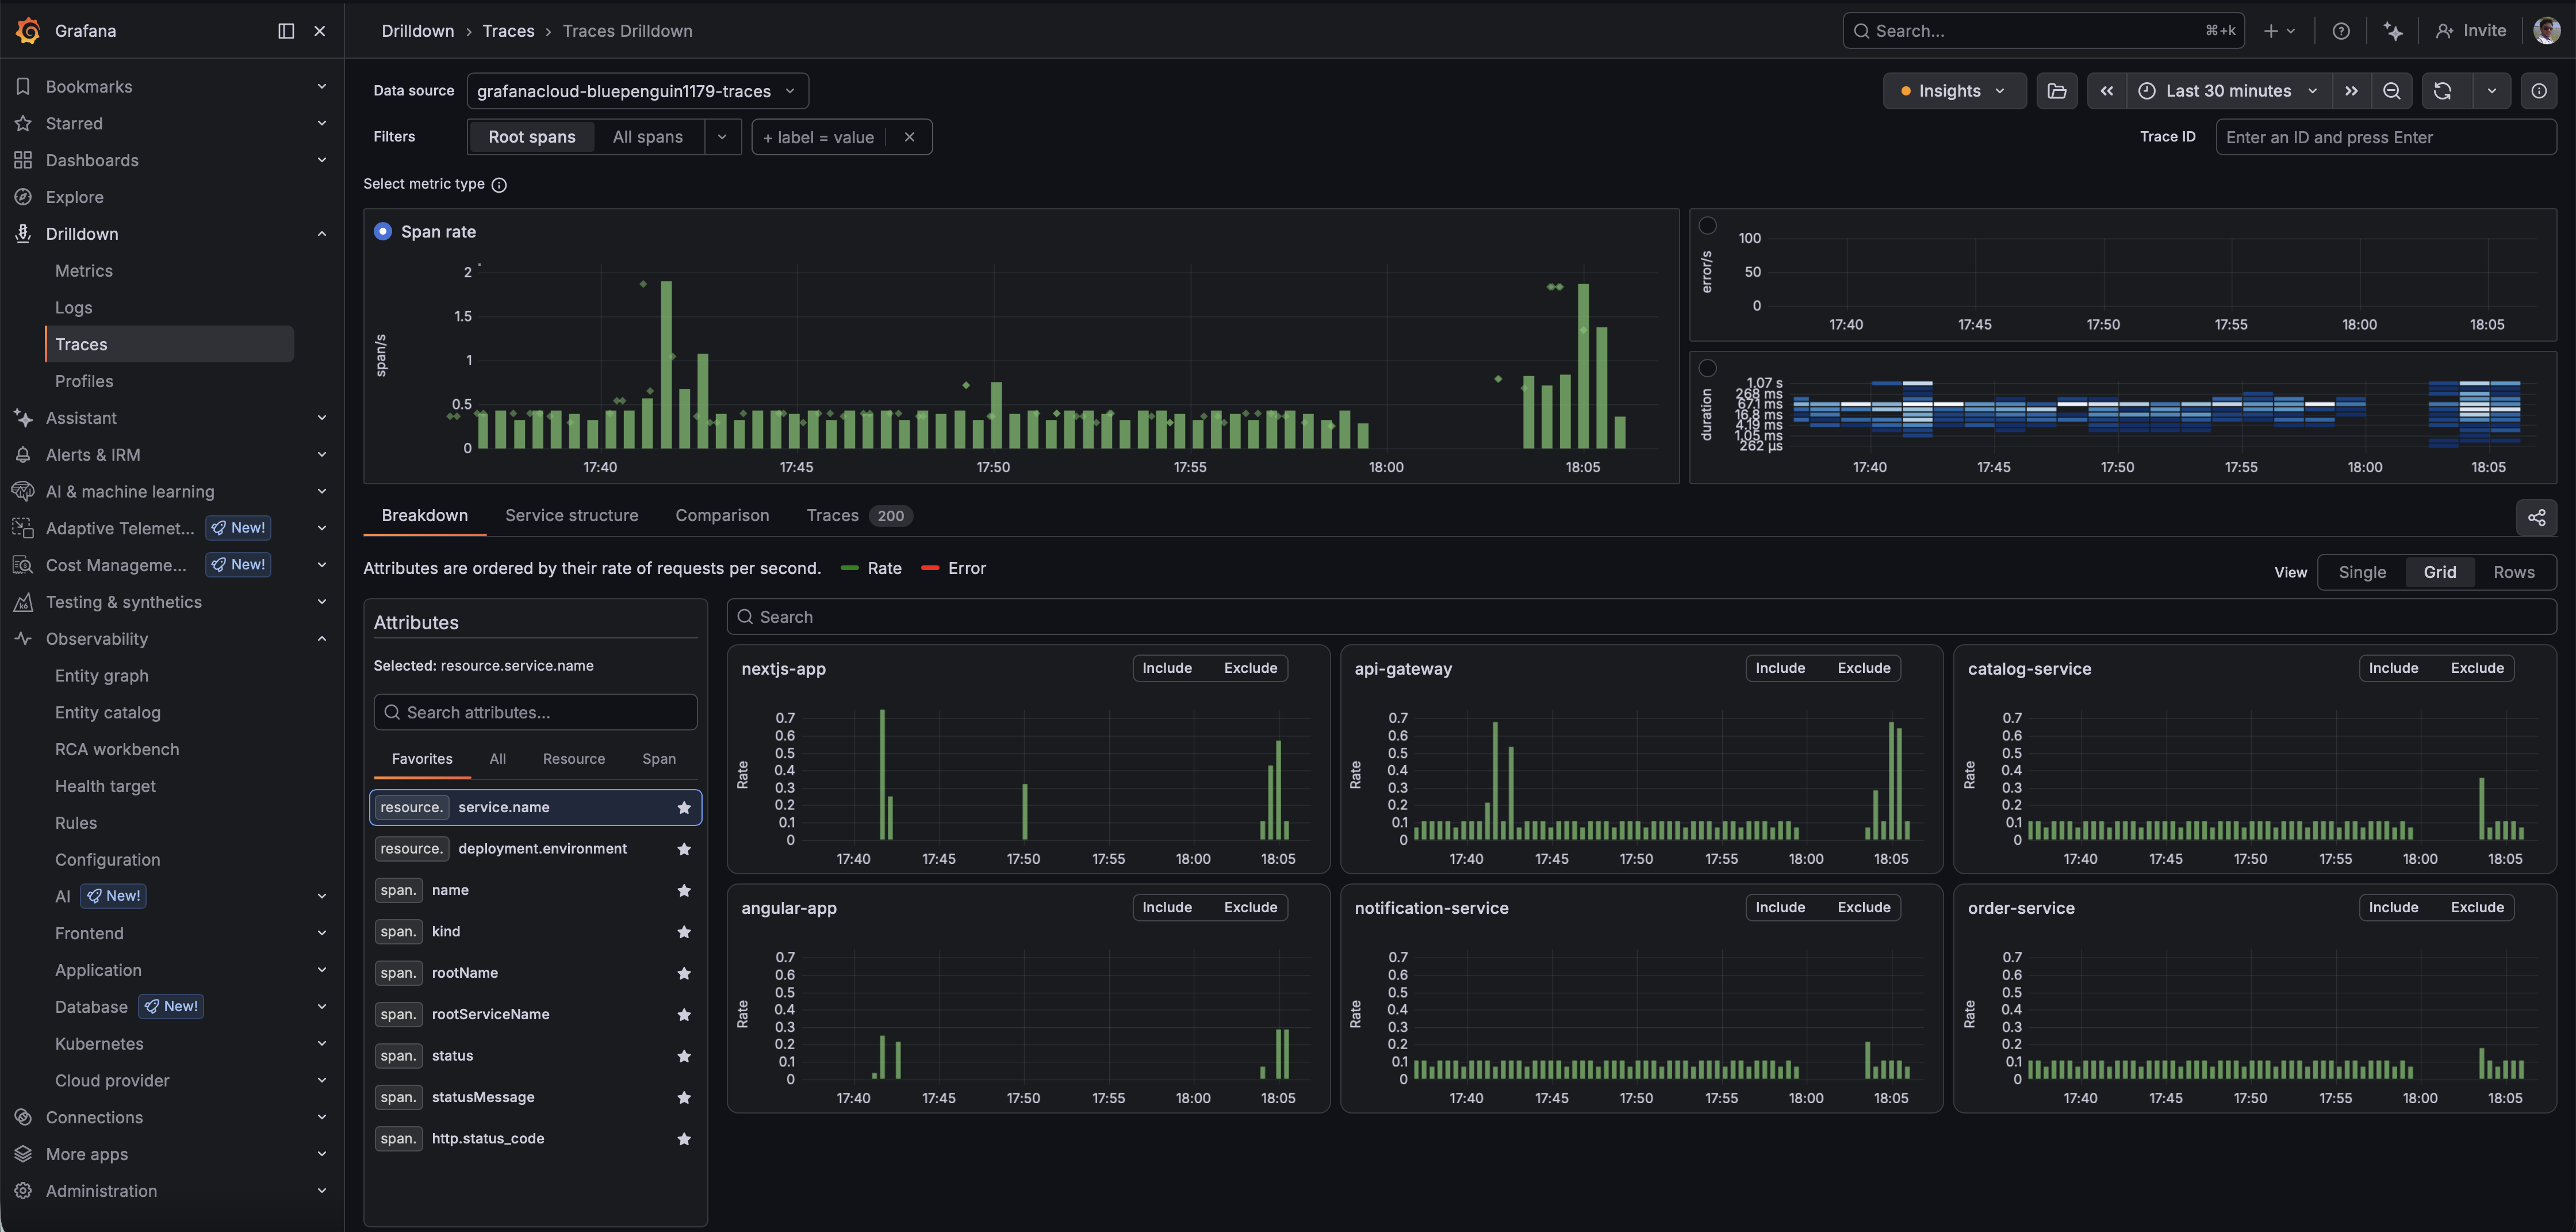Open the info circle button at top right
Screen dimensions: 2576x1232
coord(2539,91)
